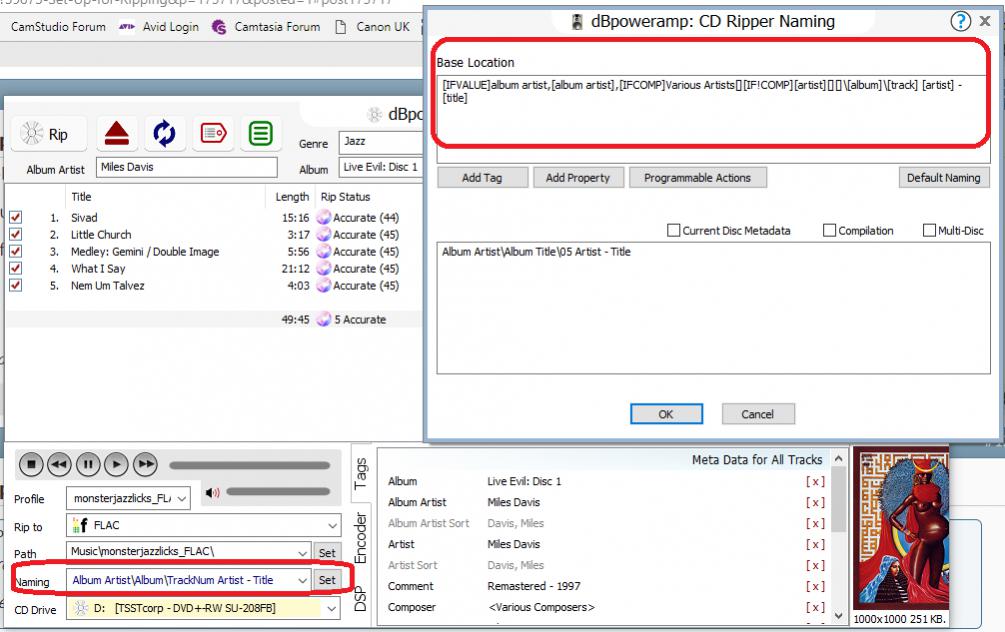
Task: Open help in the CD Ripper Naming dialog
Action: (960, 22)
